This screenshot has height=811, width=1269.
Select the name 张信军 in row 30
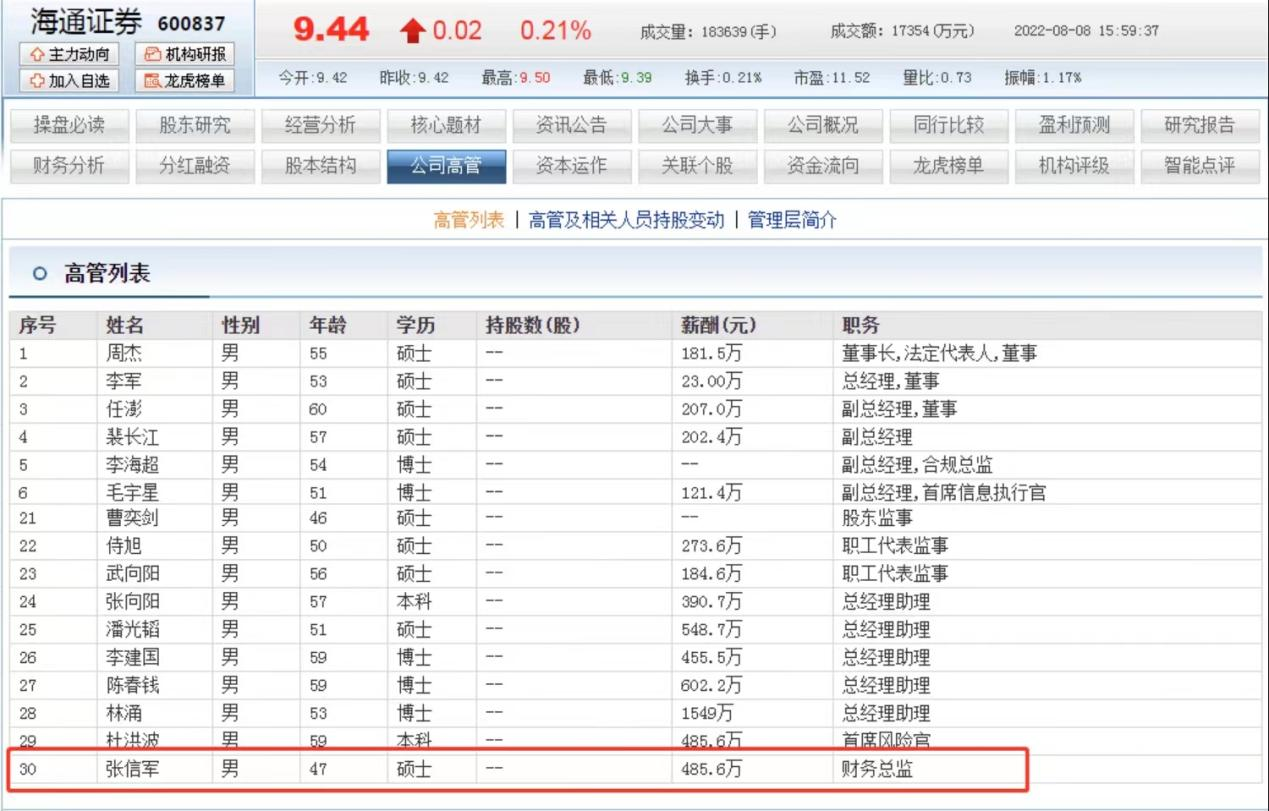(x=132, y=768)
